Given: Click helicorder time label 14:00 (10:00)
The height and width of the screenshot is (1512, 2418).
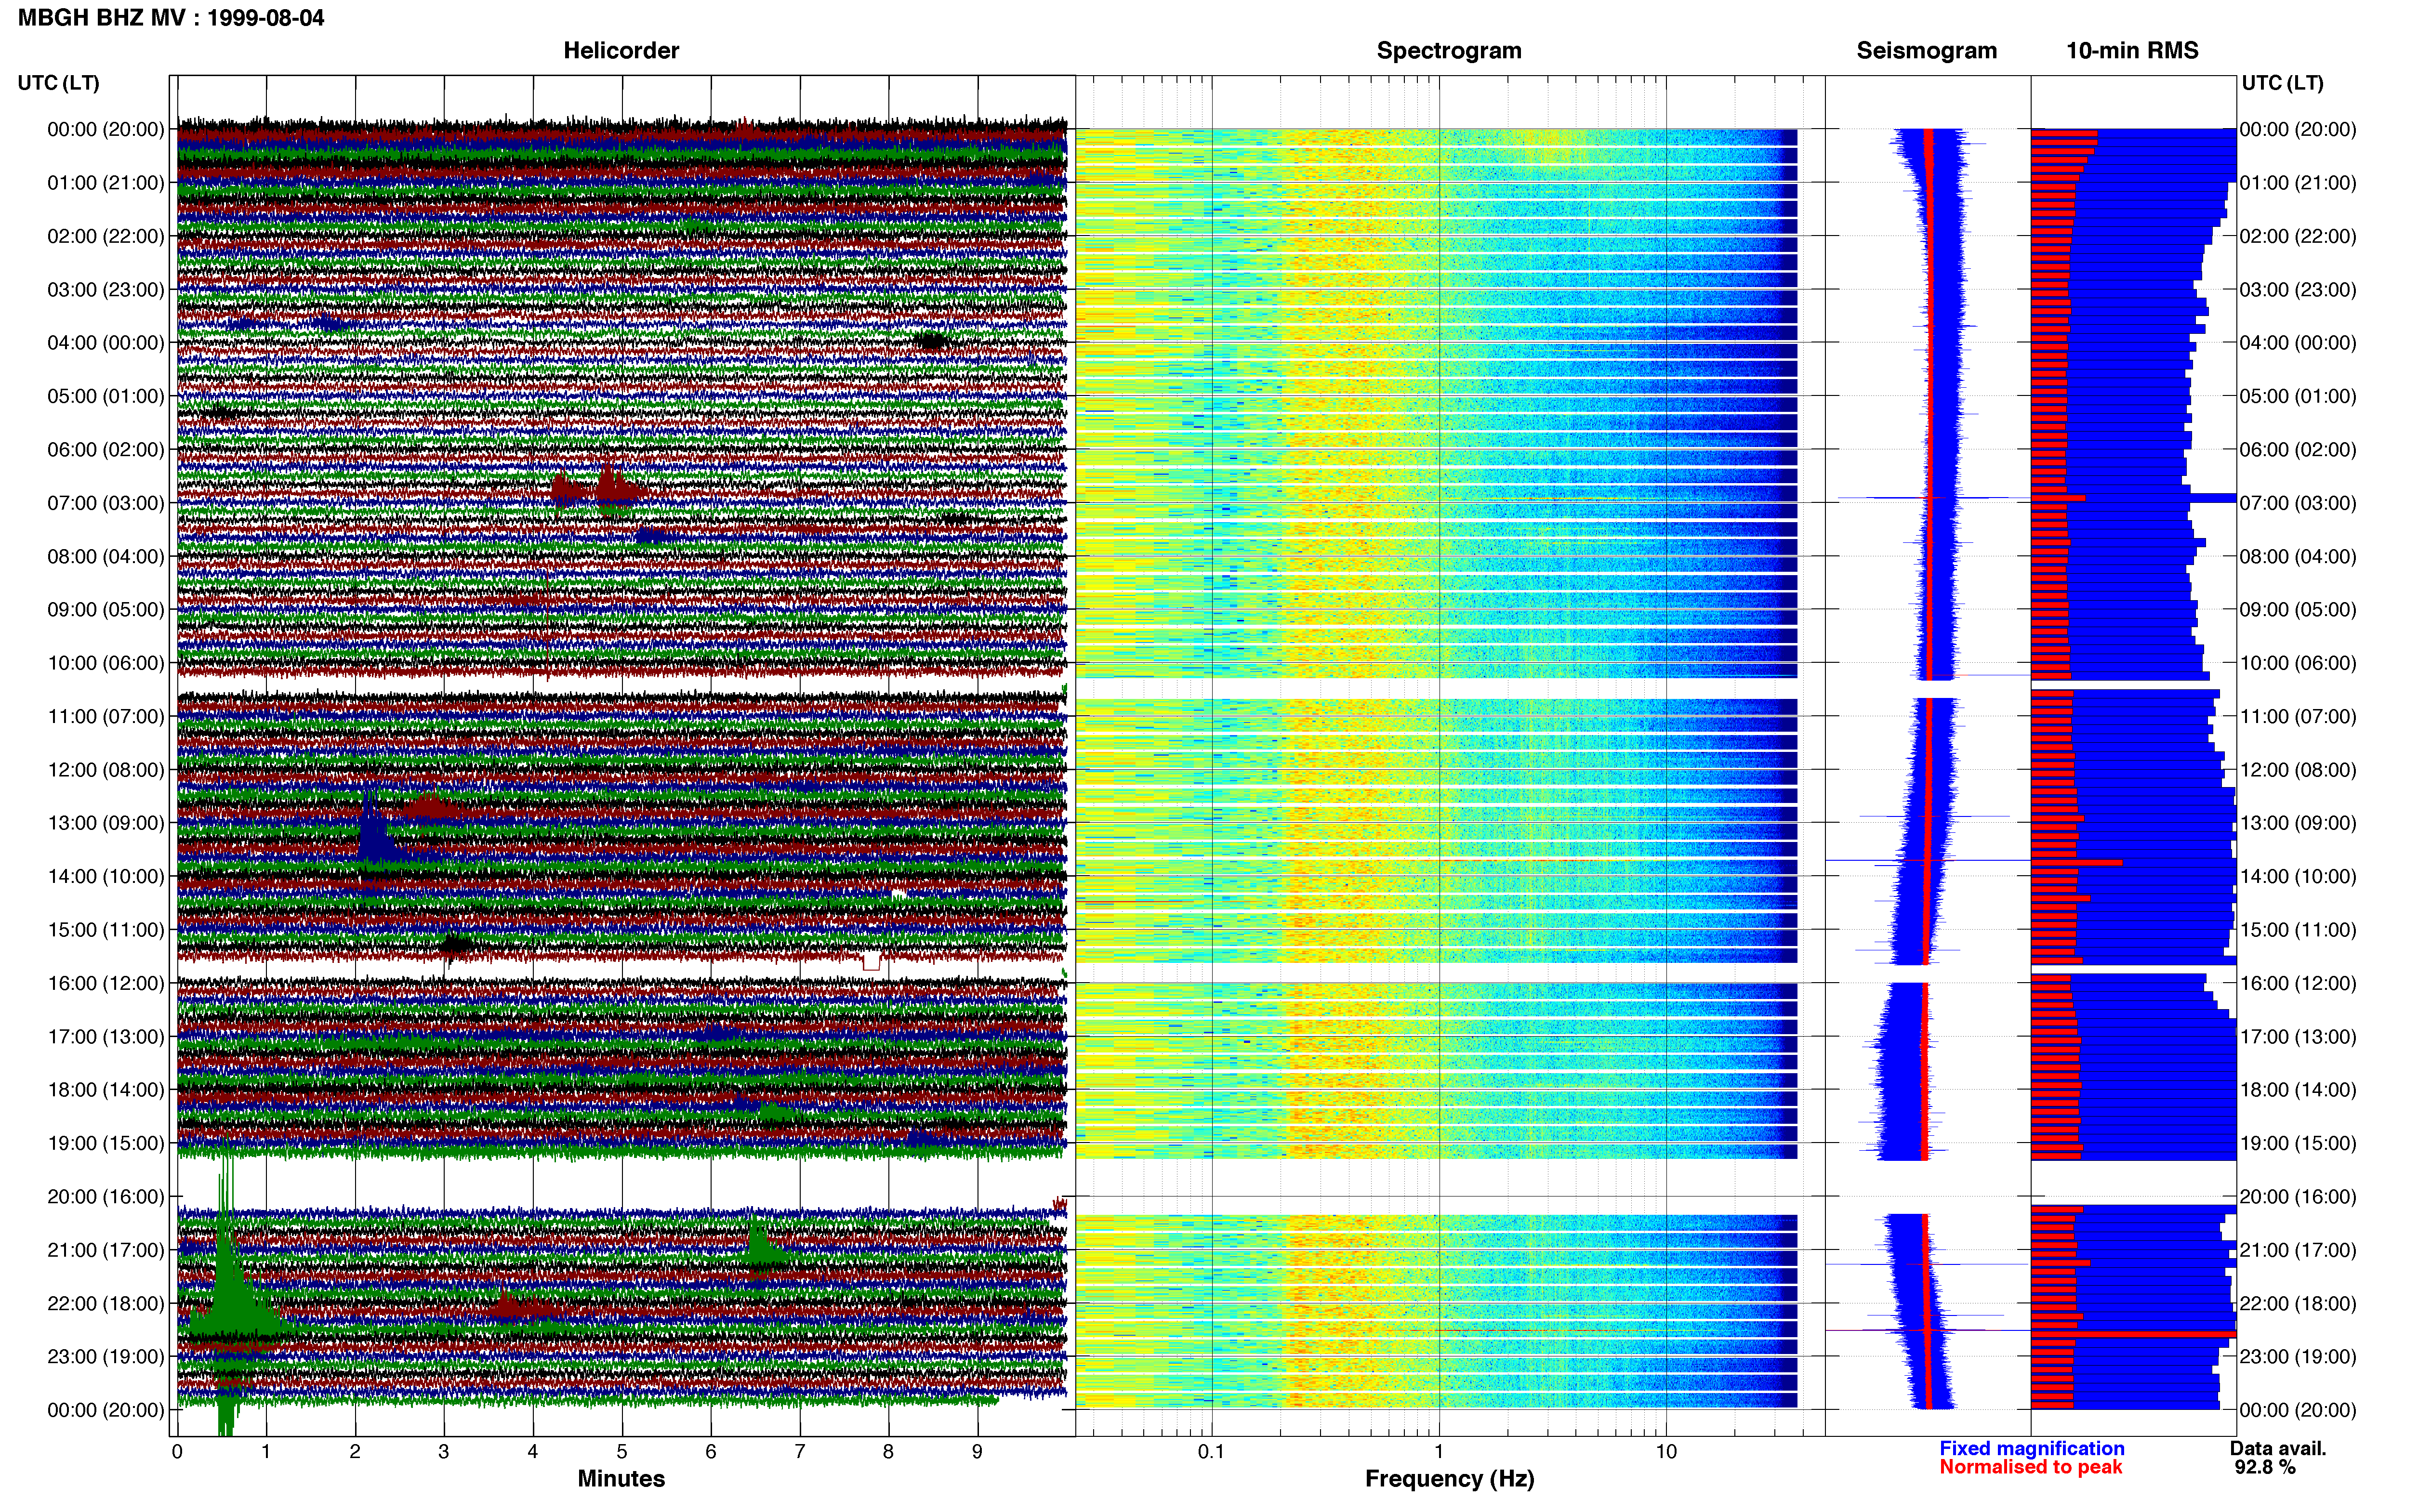Looking at the screenshot, I should pos(106,876).
